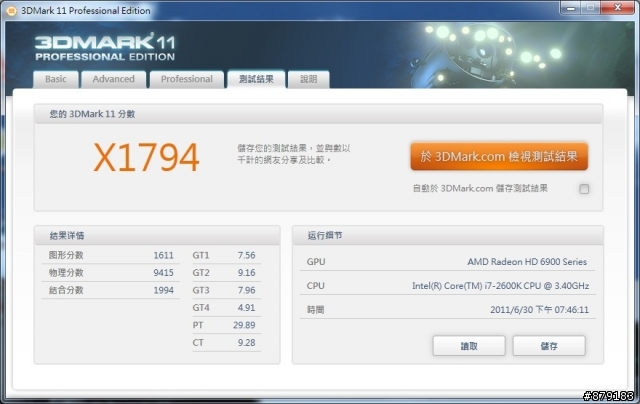Click the GT3 result 7.96
Viewport: 640px width, 404px height.
click(x=247, y=290)
